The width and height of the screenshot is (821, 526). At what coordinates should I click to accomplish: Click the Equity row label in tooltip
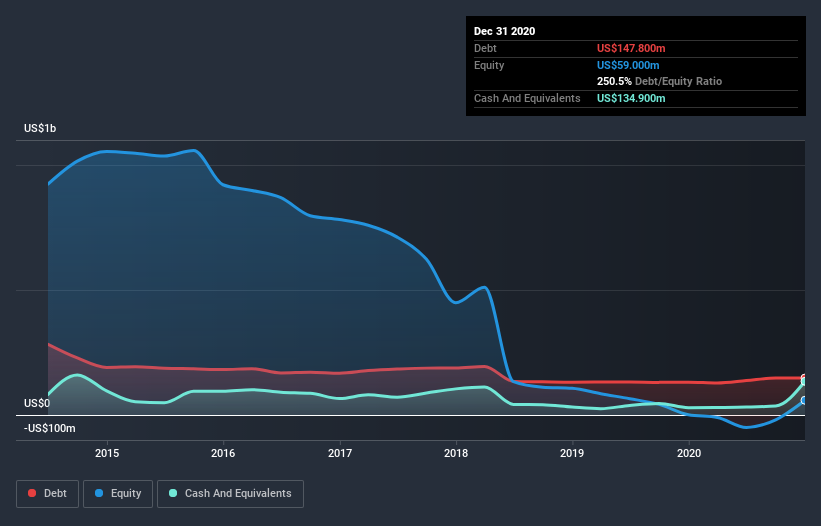pyautogui.click(x=489, y=65)
